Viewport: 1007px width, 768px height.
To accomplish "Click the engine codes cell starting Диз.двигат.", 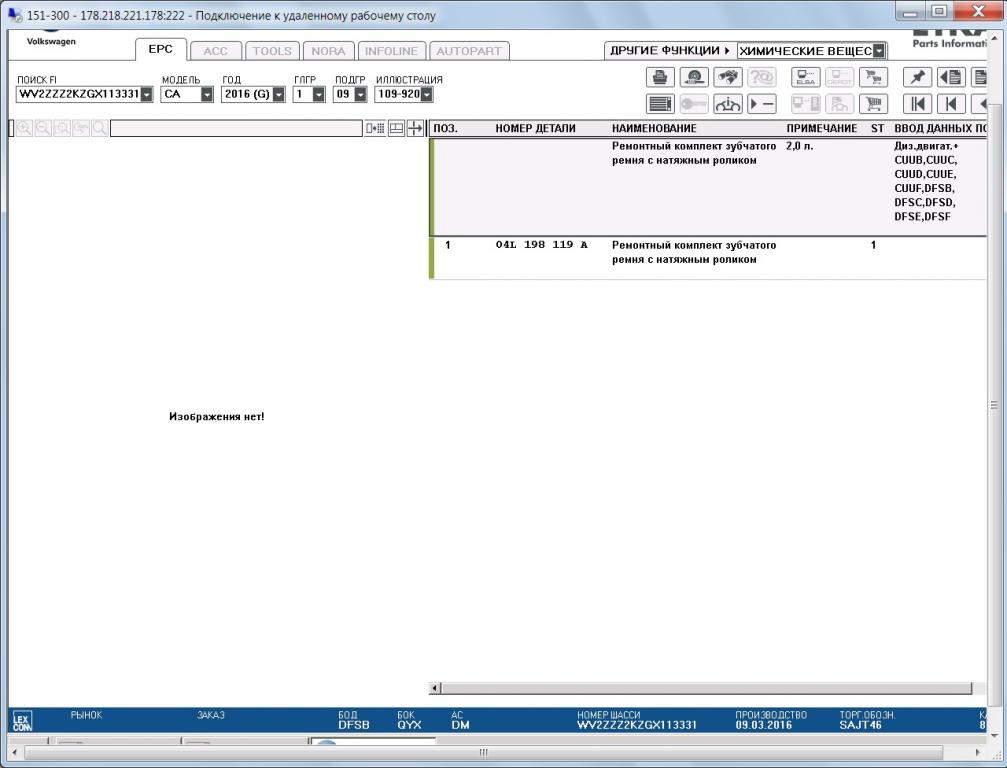I will click(925, 181).
